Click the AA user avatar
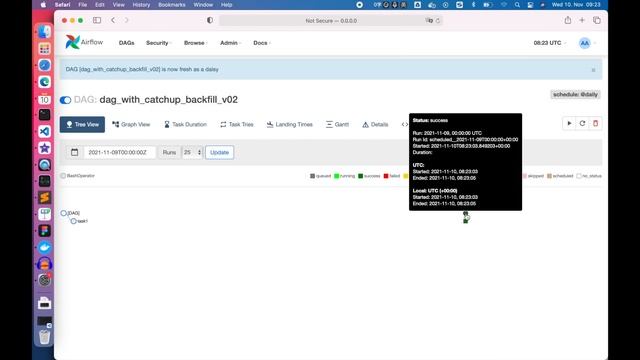Viewport: 640px width, 360px height. click(x=584, y=43)
